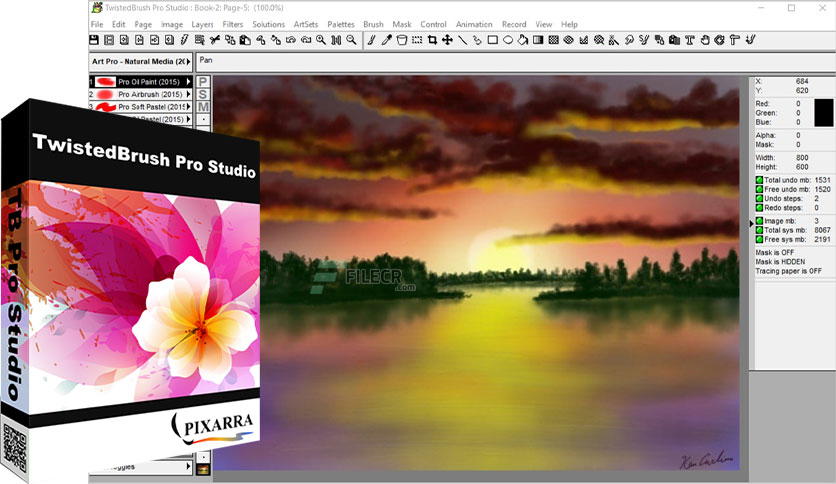This screenshot has height=484, width=836.
Task: Toggle the green indicator next to Image mb
Action: [x=759, y=221]
